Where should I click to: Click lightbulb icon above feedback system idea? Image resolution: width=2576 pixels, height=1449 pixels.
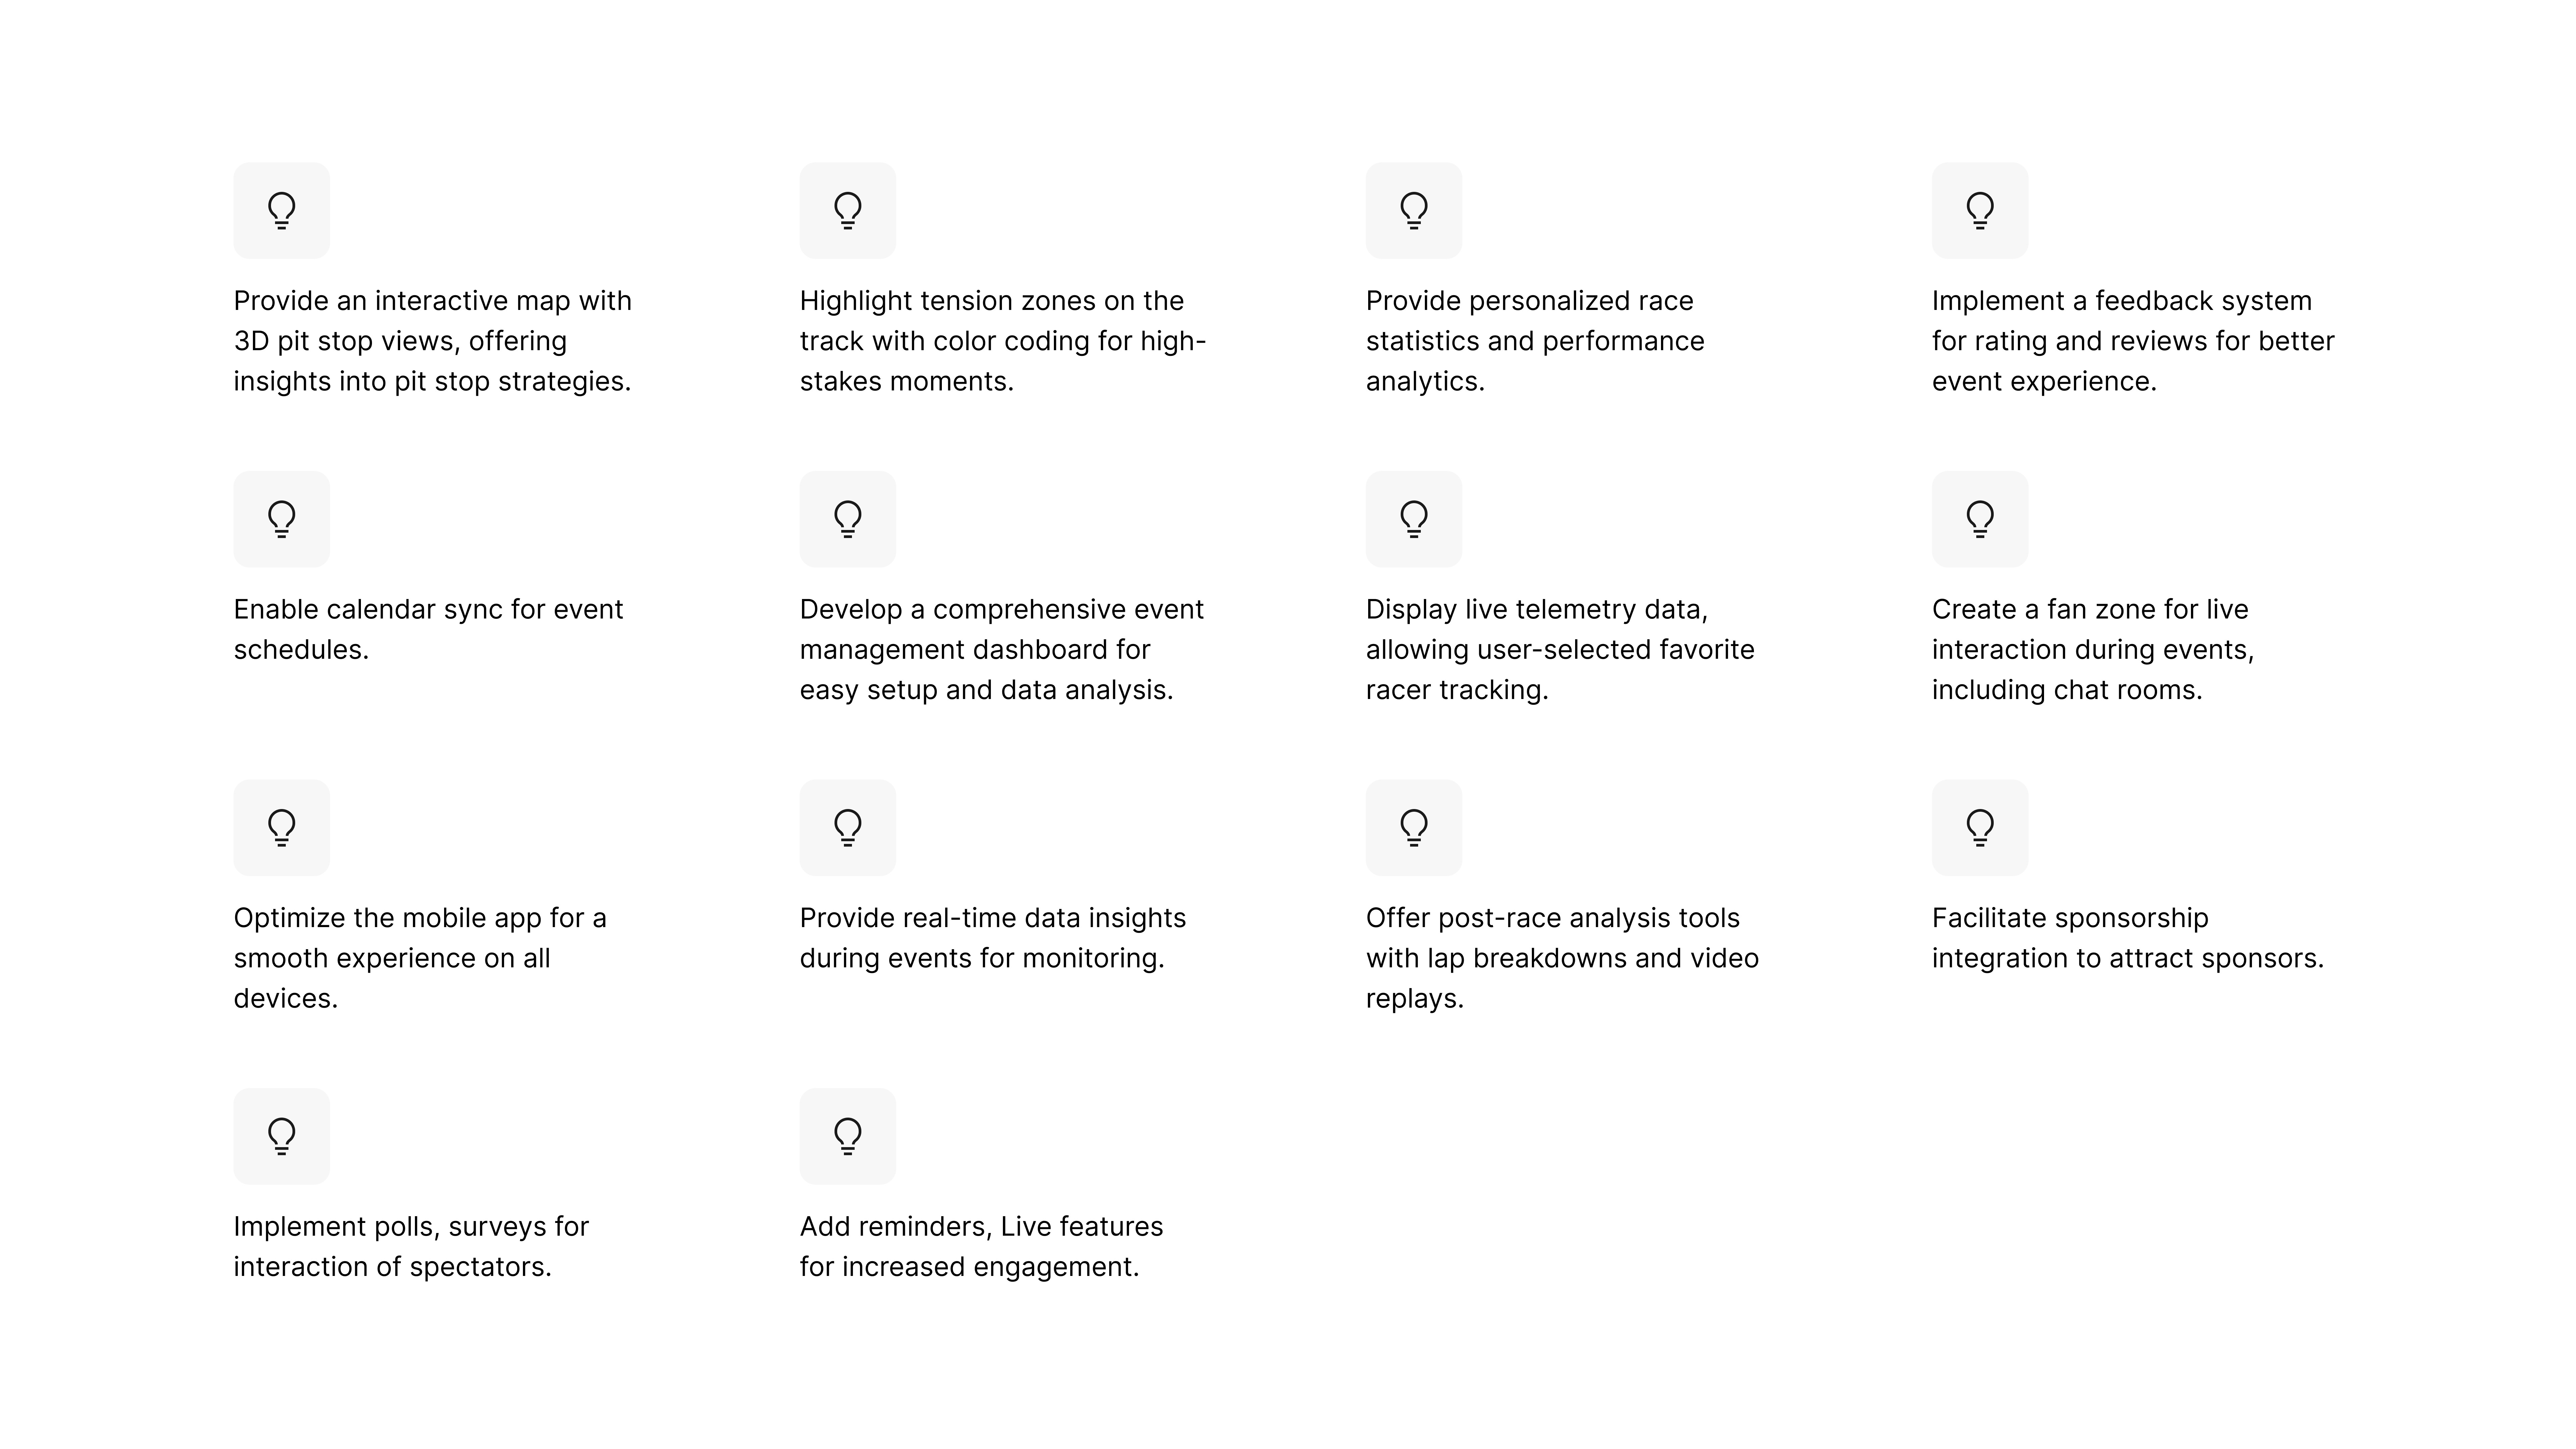coord(1979,210)
